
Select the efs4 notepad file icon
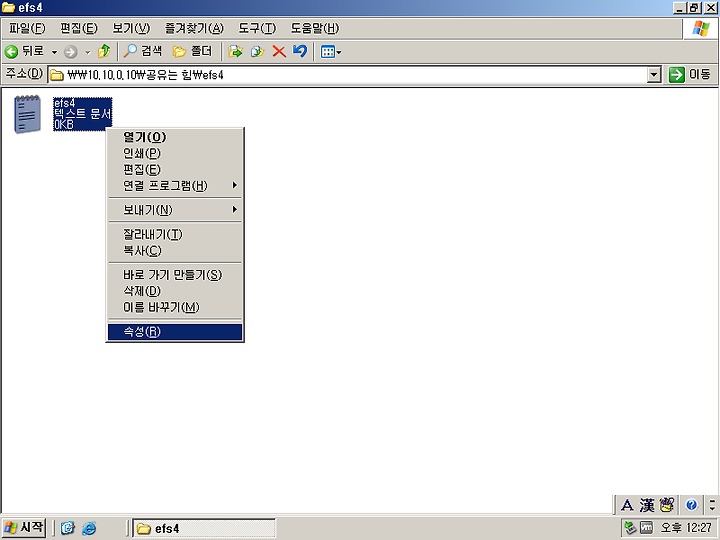pos(28,114)
